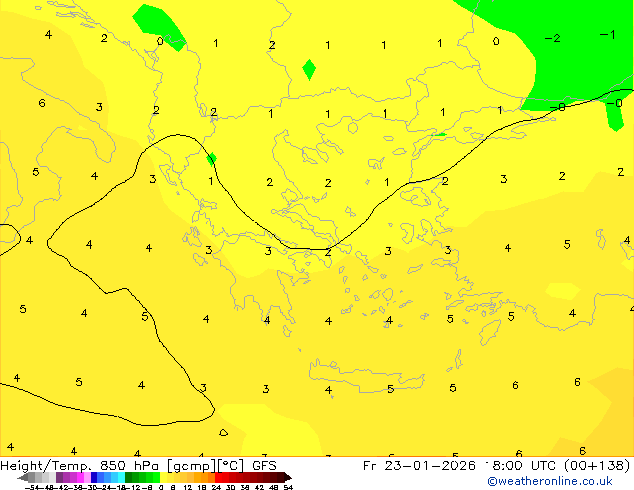Click the UTC (00+138) forecast time text

(x=579, y=465)
